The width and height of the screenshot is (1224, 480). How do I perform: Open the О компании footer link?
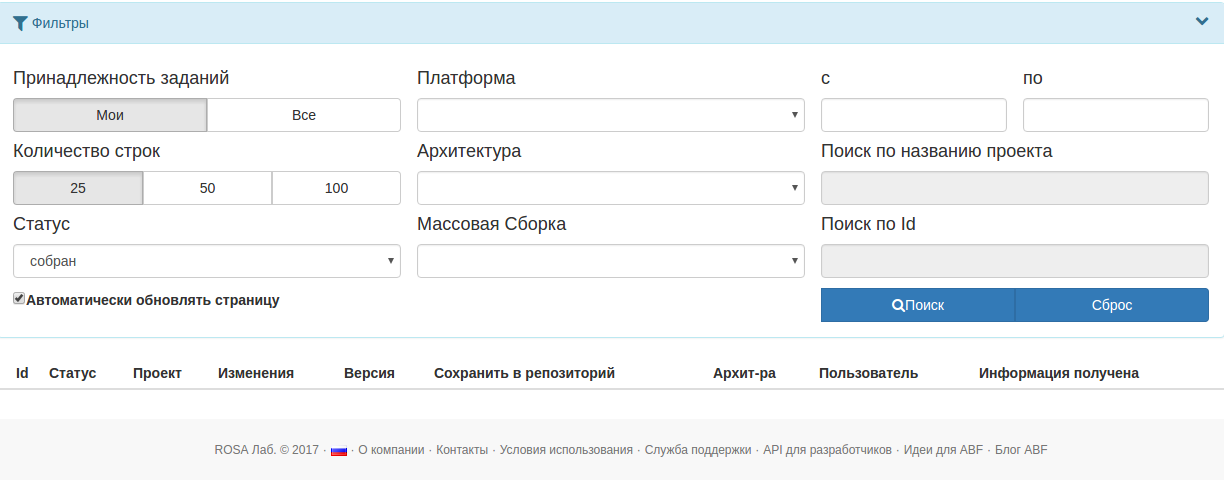[x=391, y=450]
